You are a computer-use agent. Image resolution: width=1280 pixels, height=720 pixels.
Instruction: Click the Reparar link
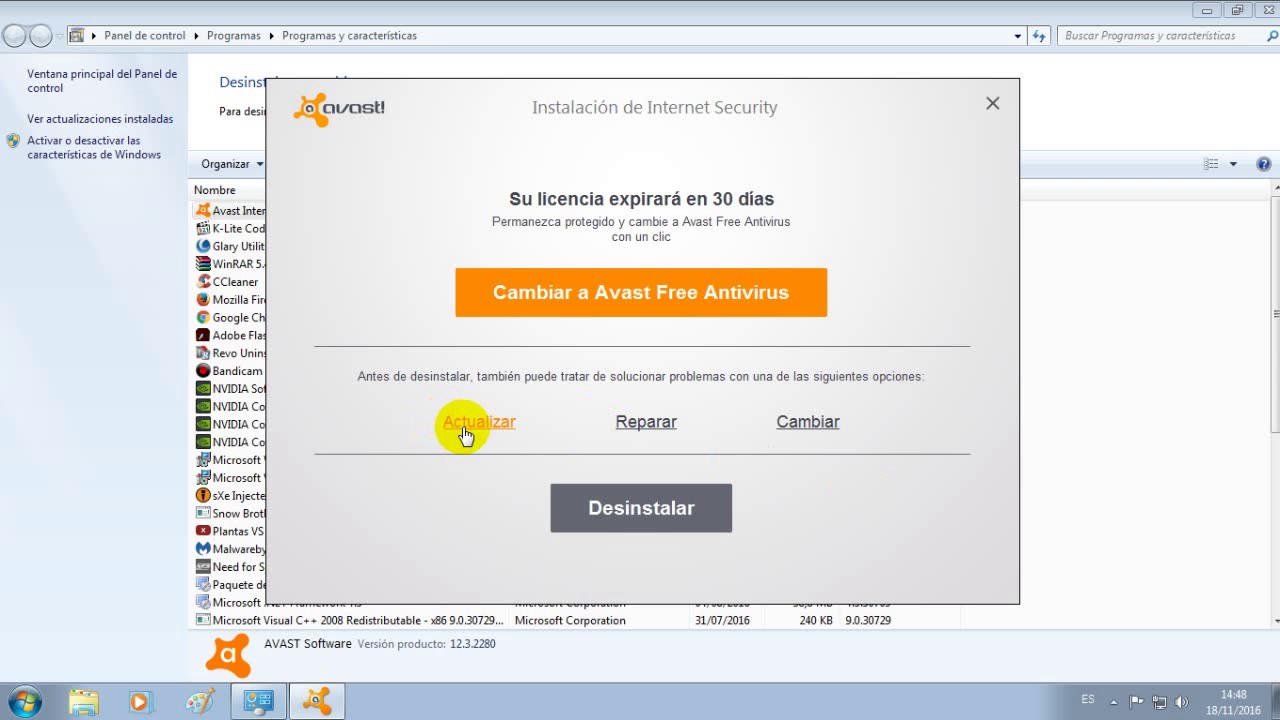pos(646,422)
